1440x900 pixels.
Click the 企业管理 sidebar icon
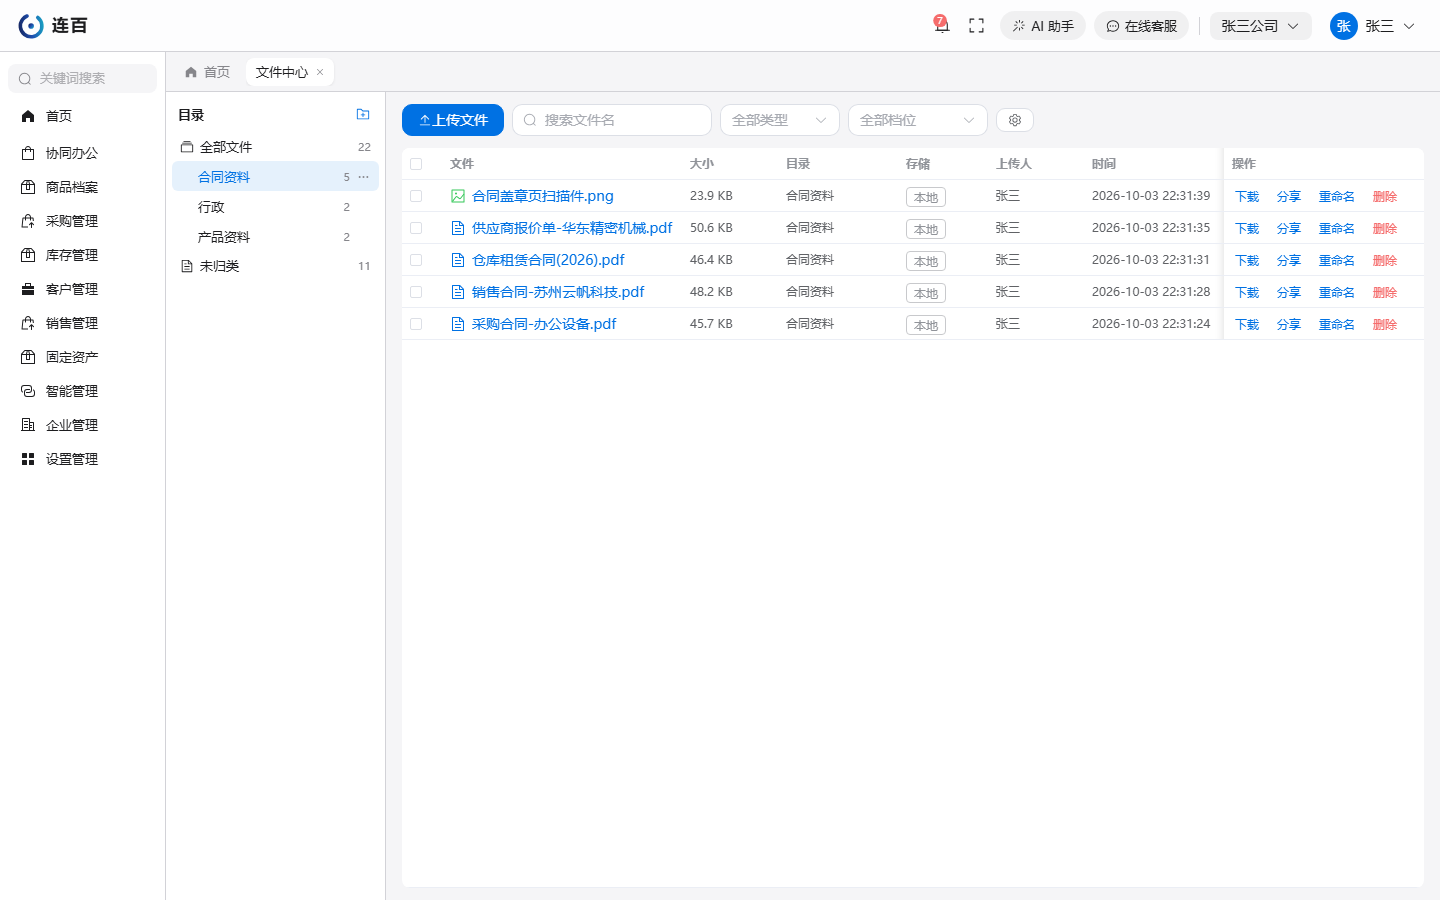click(x=28, y=425)
